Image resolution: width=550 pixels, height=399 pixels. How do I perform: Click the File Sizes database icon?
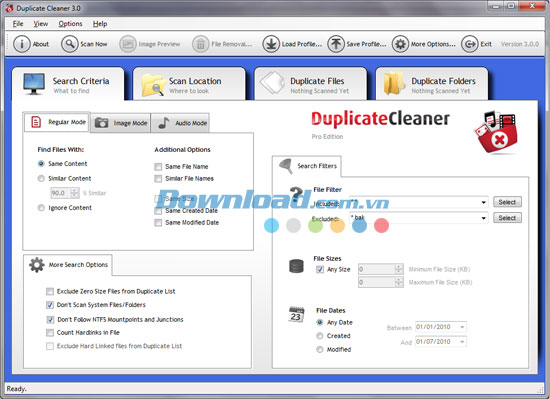tap(296, 266)
